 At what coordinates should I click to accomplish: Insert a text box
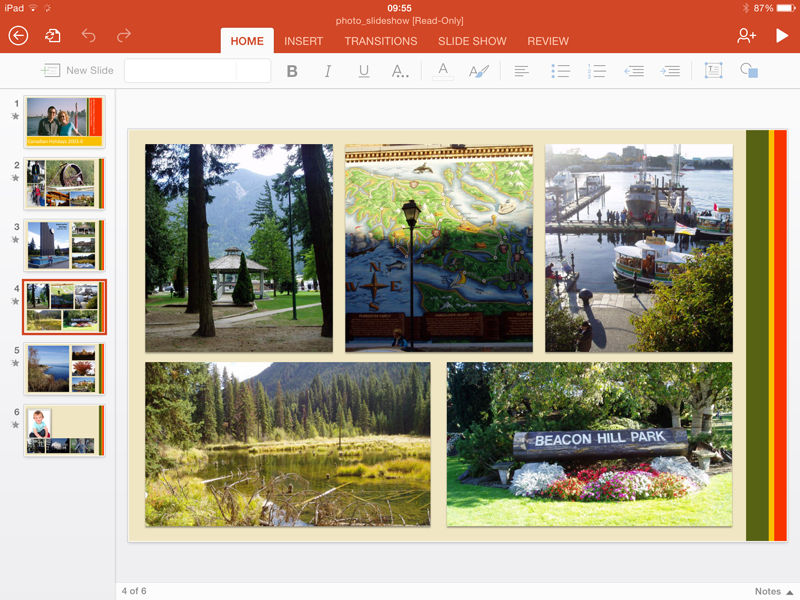[x=713, y=70]
